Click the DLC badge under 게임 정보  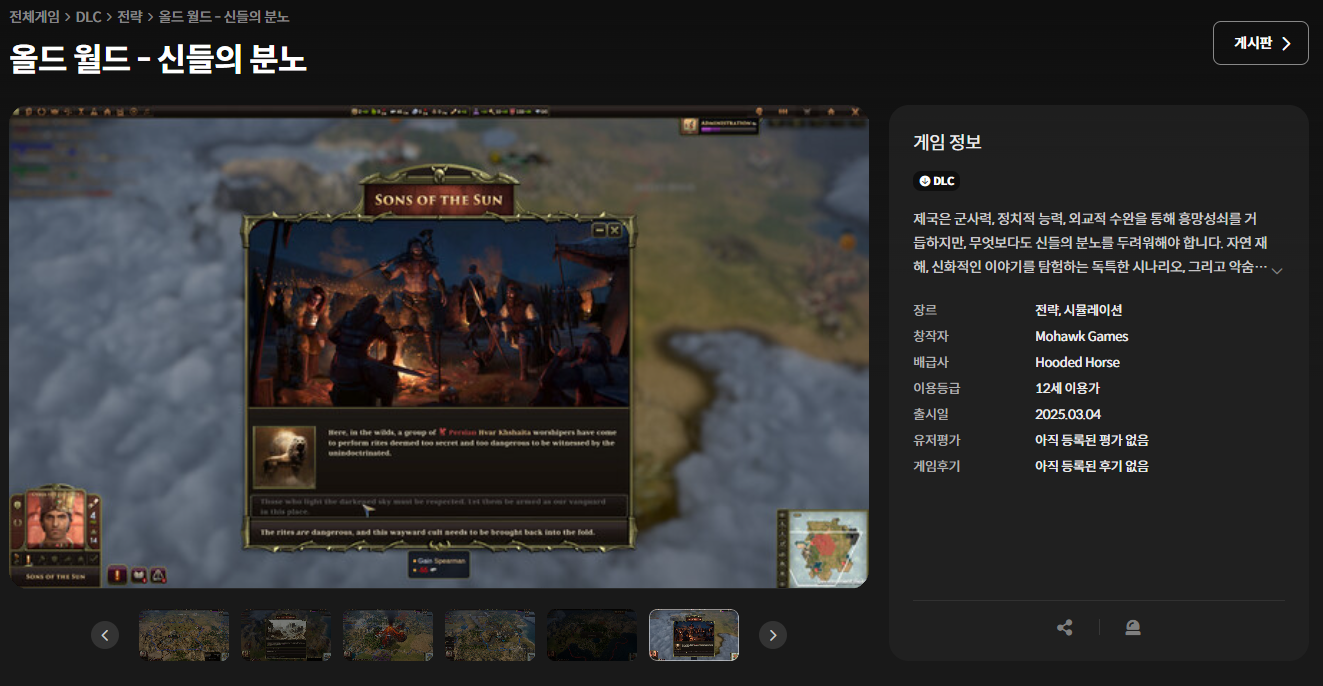[936, 181]
